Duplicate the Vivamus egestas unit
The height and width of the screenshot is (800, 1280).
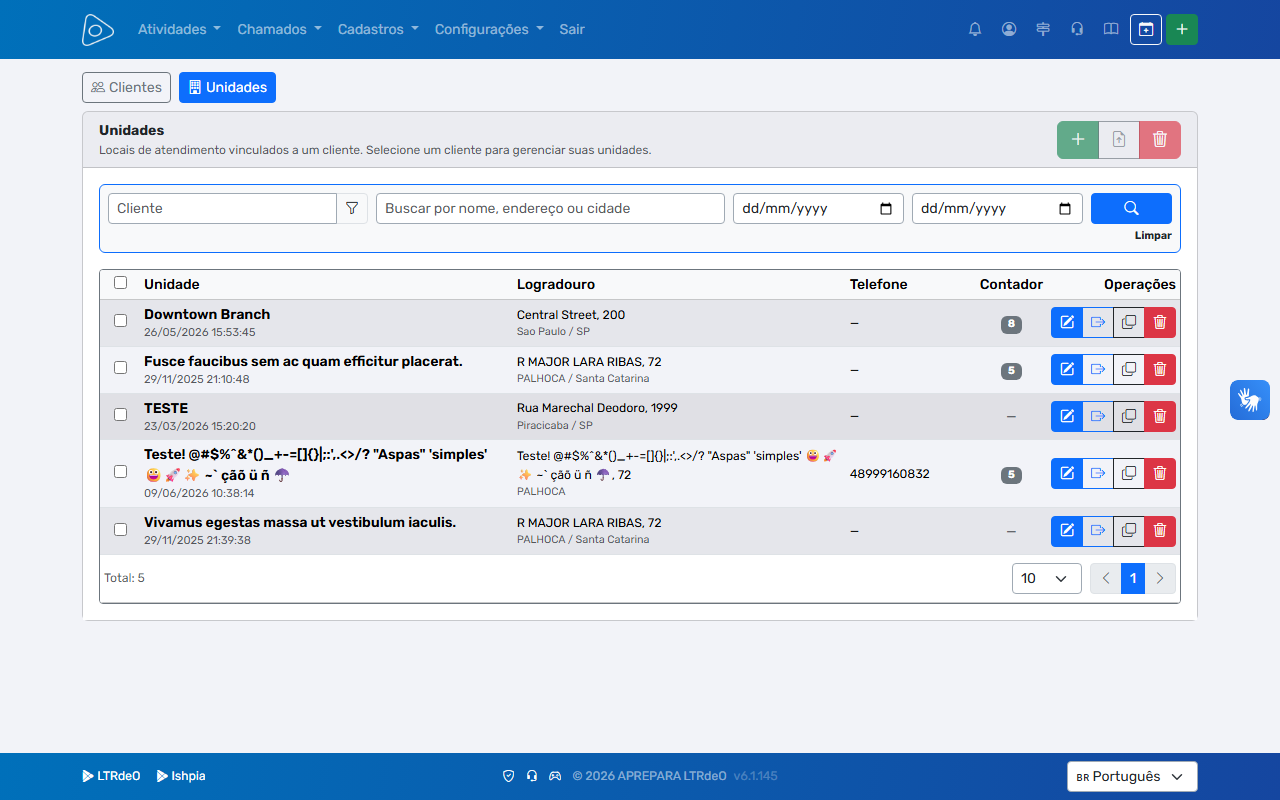pyautogui.click(x=1129, y=531)
